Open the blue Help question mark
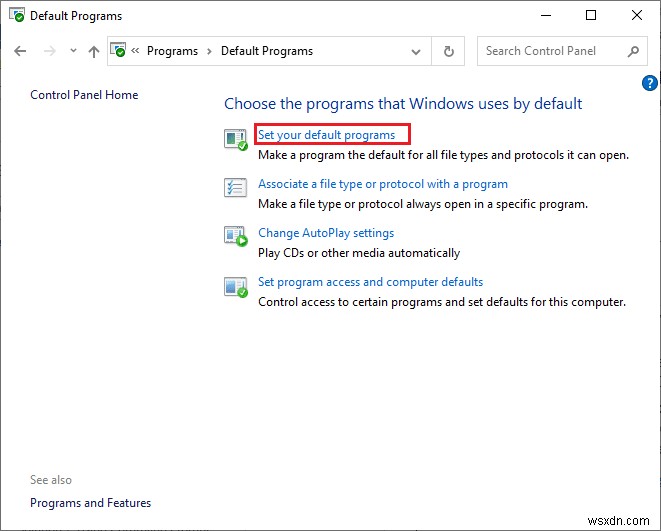Image resolution: width=661 pixels, height=531 pixels. pyautogui.click(x=650, y=83)
